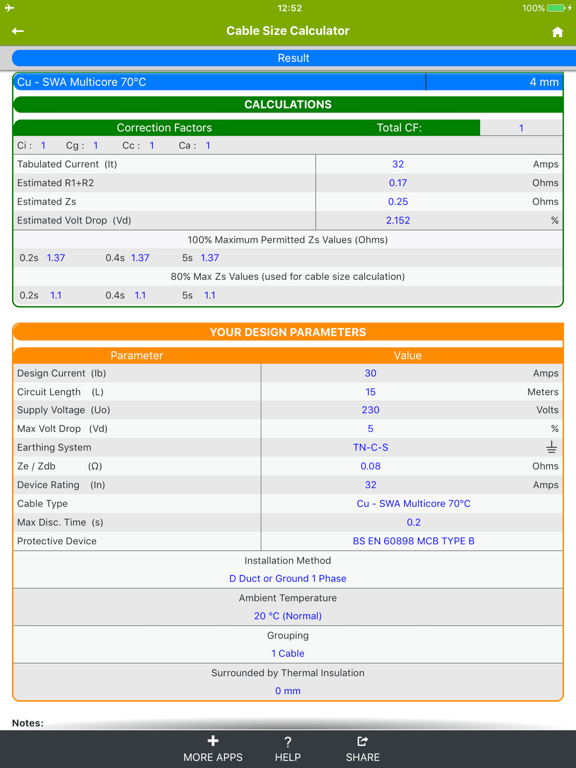Tap Tabulated Current value 32
Viewport: 576px width, 768px height.
(398, 164)
